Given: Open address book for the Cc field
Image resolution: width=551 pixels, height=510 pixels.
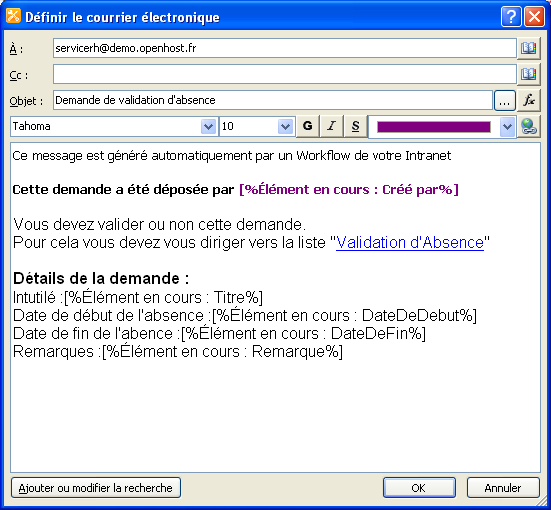Looking at the screenshot, I should (x=529, y=74).
